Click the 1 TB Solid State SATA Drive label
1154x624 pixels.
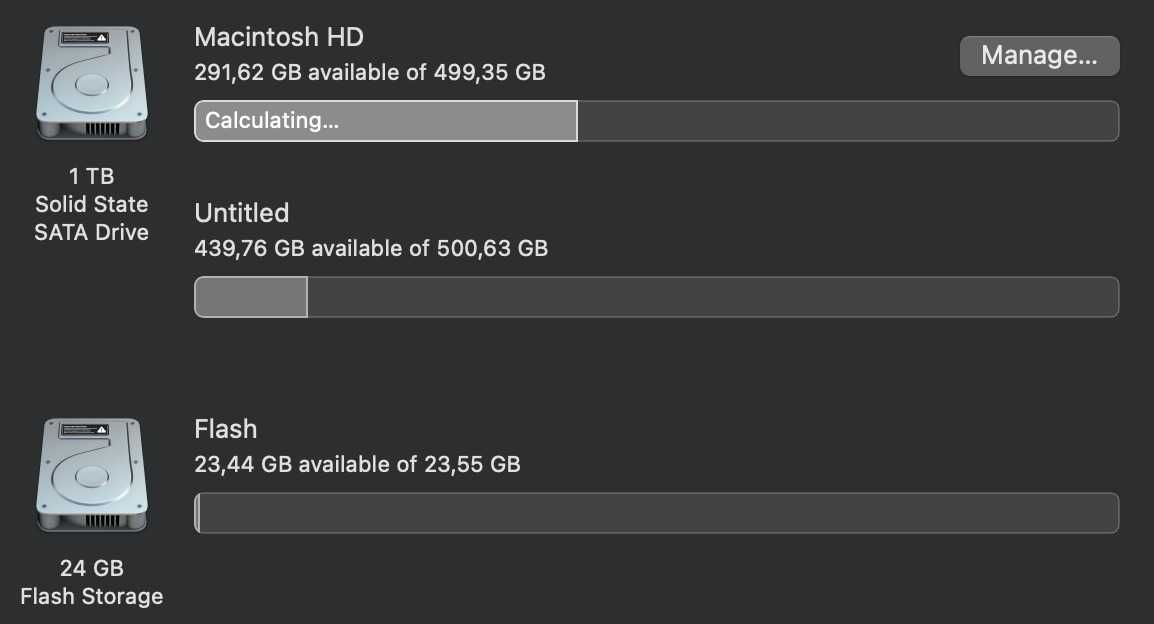coord(92,204)
